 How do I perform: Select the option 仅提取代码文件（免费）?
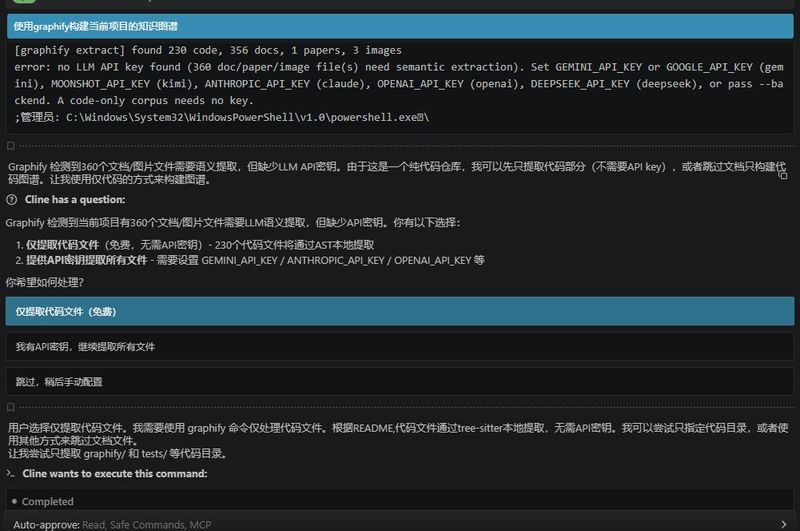(x=399, y=311)
